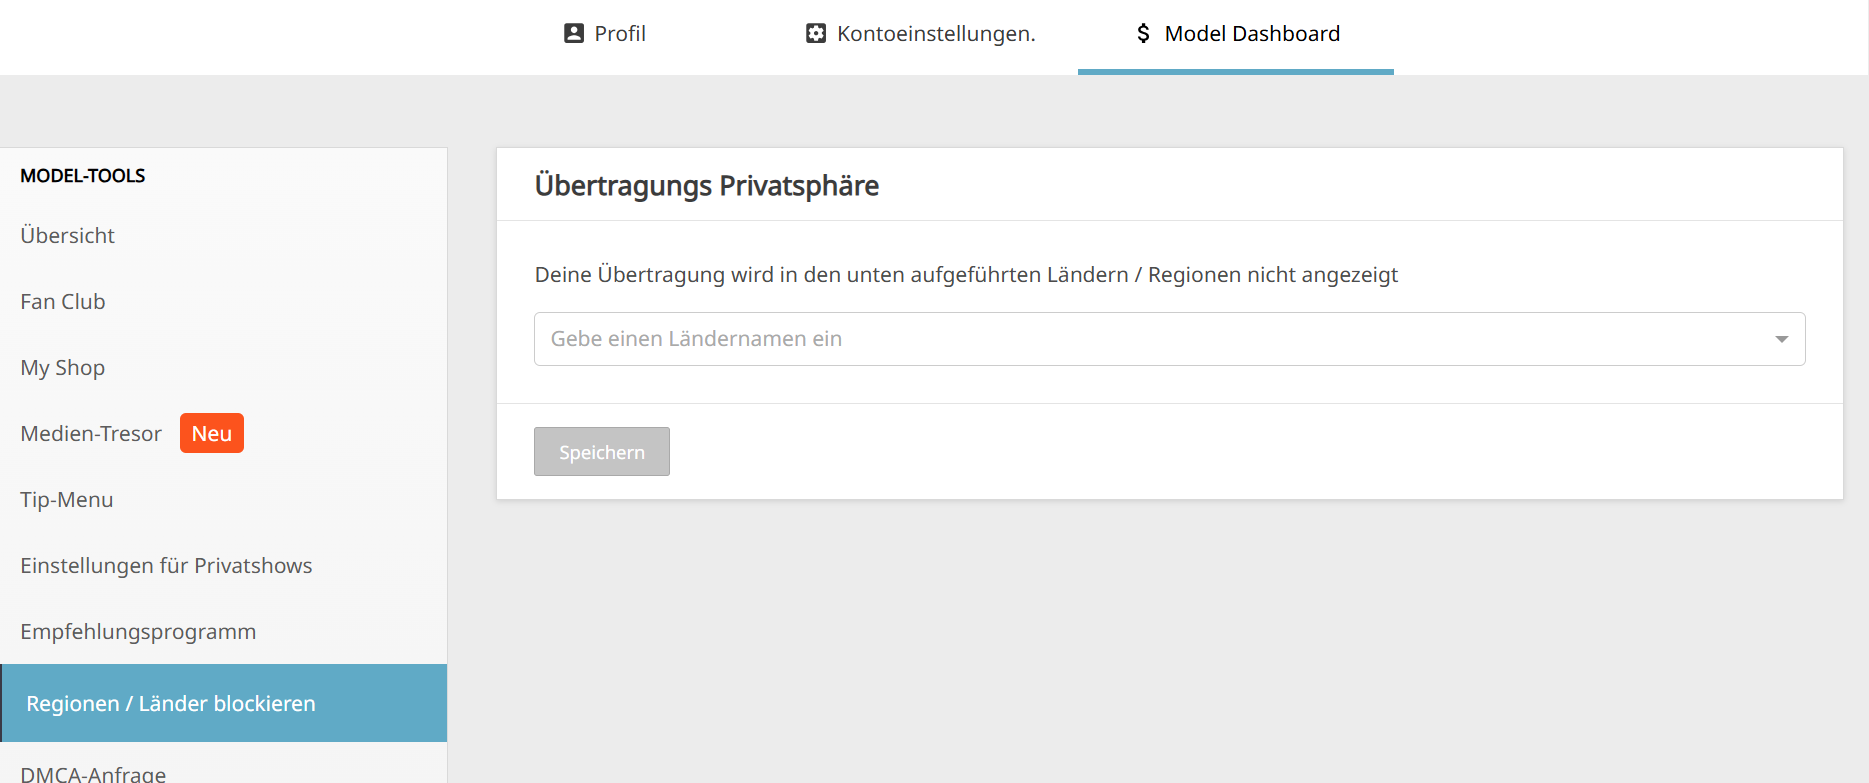The width and height of the screenshot is (1869, 783).
Task: Open the Kontoeinstellungen tab
Action: [935, 34]
